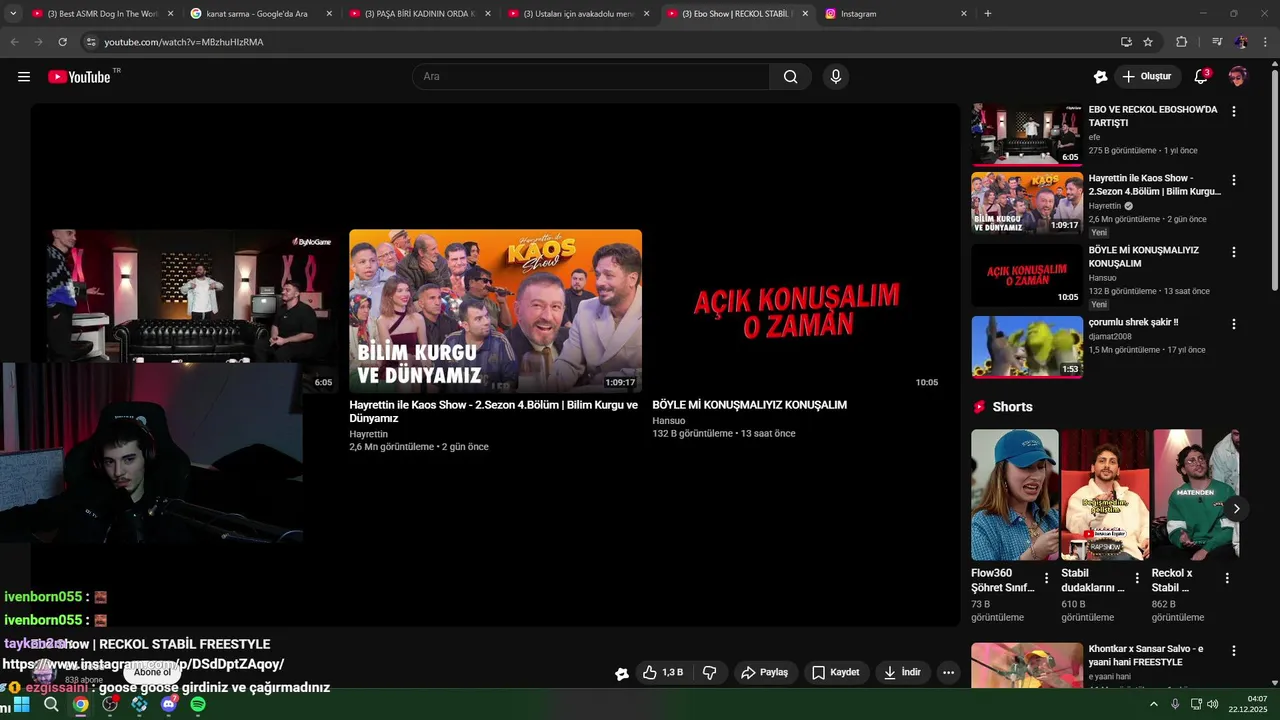The image size is (1280, 720).
Task: Open the Flow360 Şöhret Sınıf short thumbnail
Action: click(1014, 495)
